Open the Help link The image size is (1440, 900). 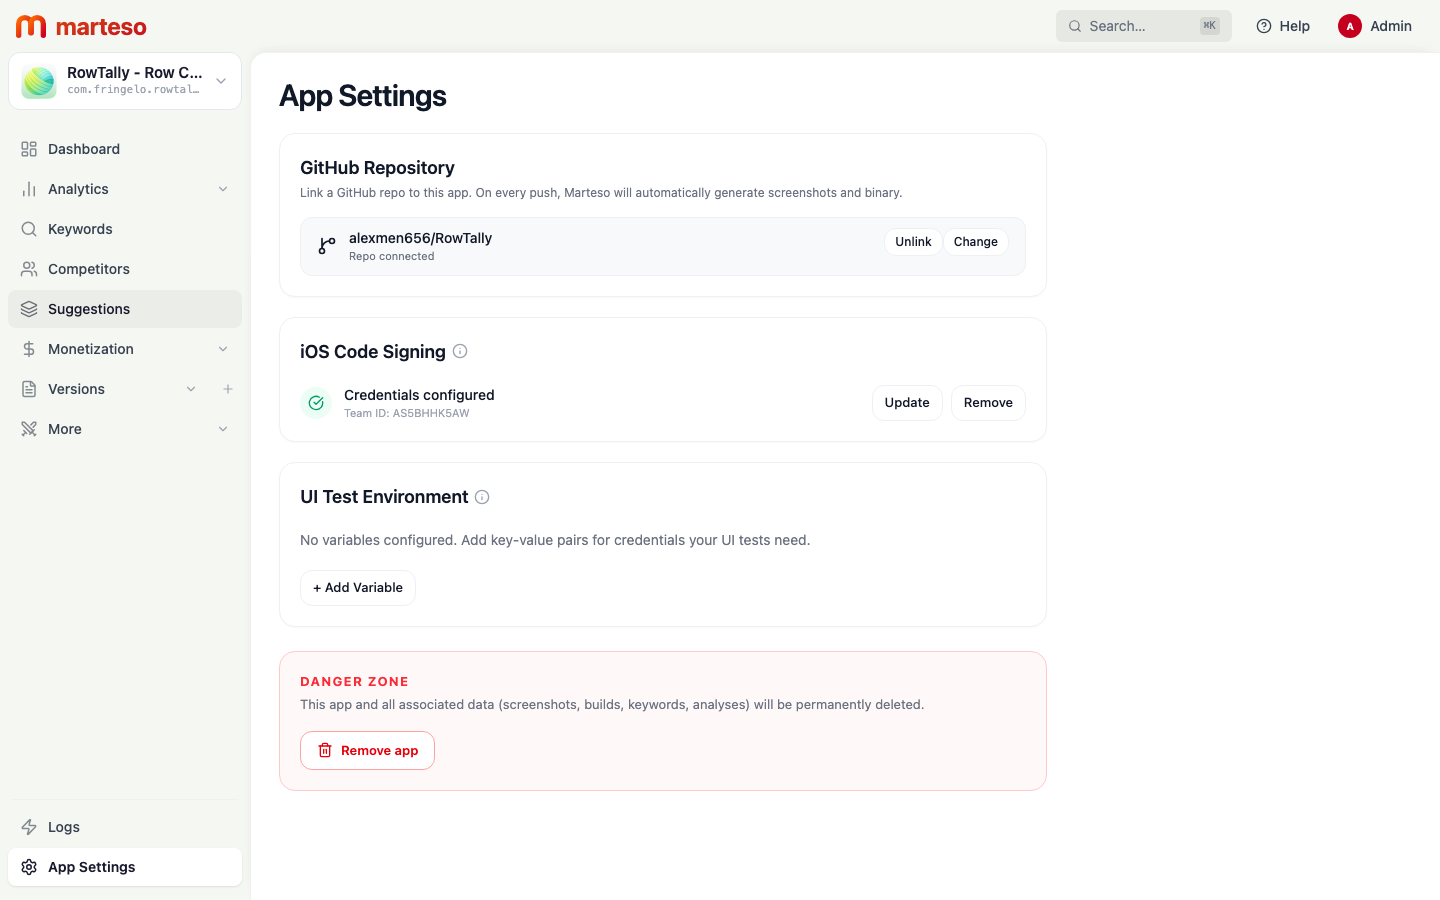coord(1283,26)
